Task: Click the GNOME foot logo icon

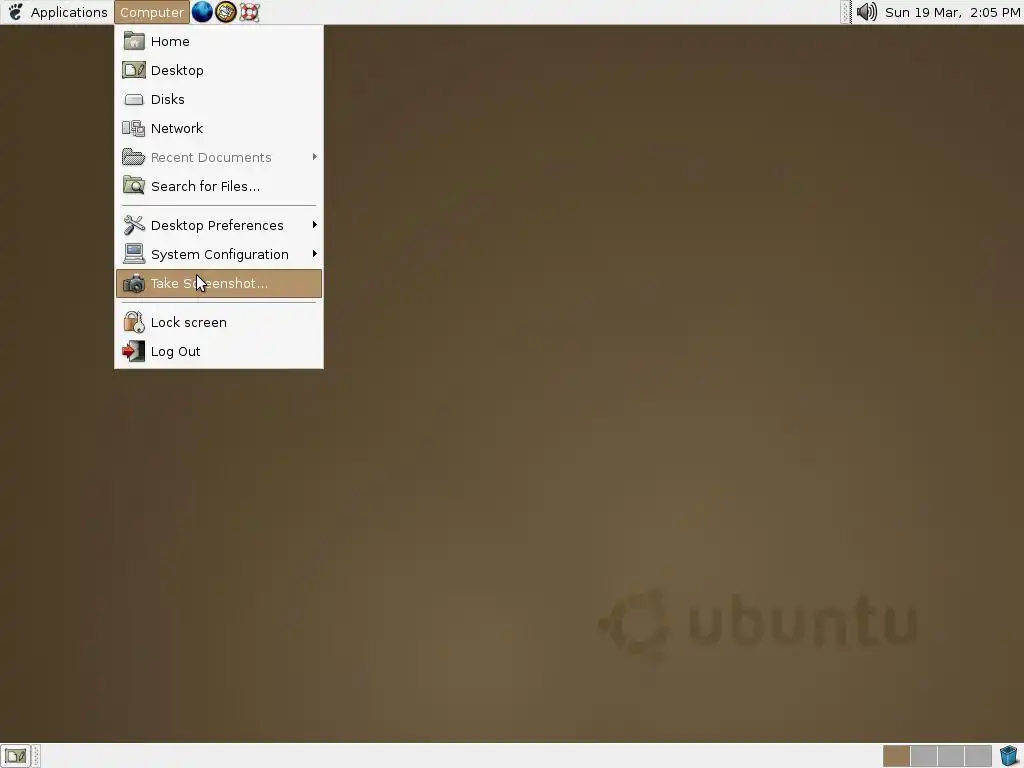Action: point(16,12)
